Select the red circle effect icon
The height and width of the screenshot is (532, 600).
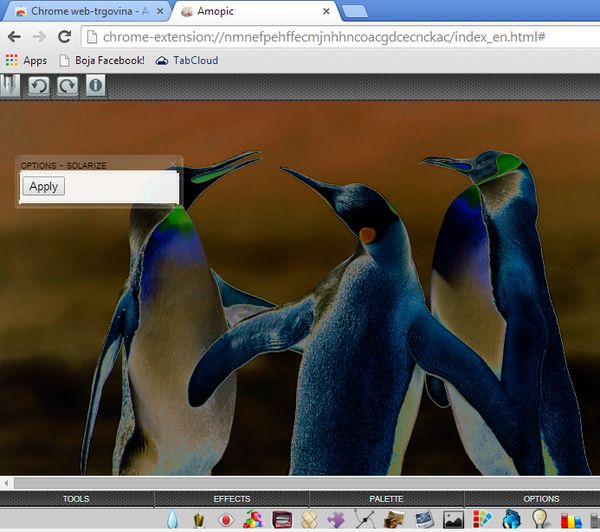[x=227, y=520]
